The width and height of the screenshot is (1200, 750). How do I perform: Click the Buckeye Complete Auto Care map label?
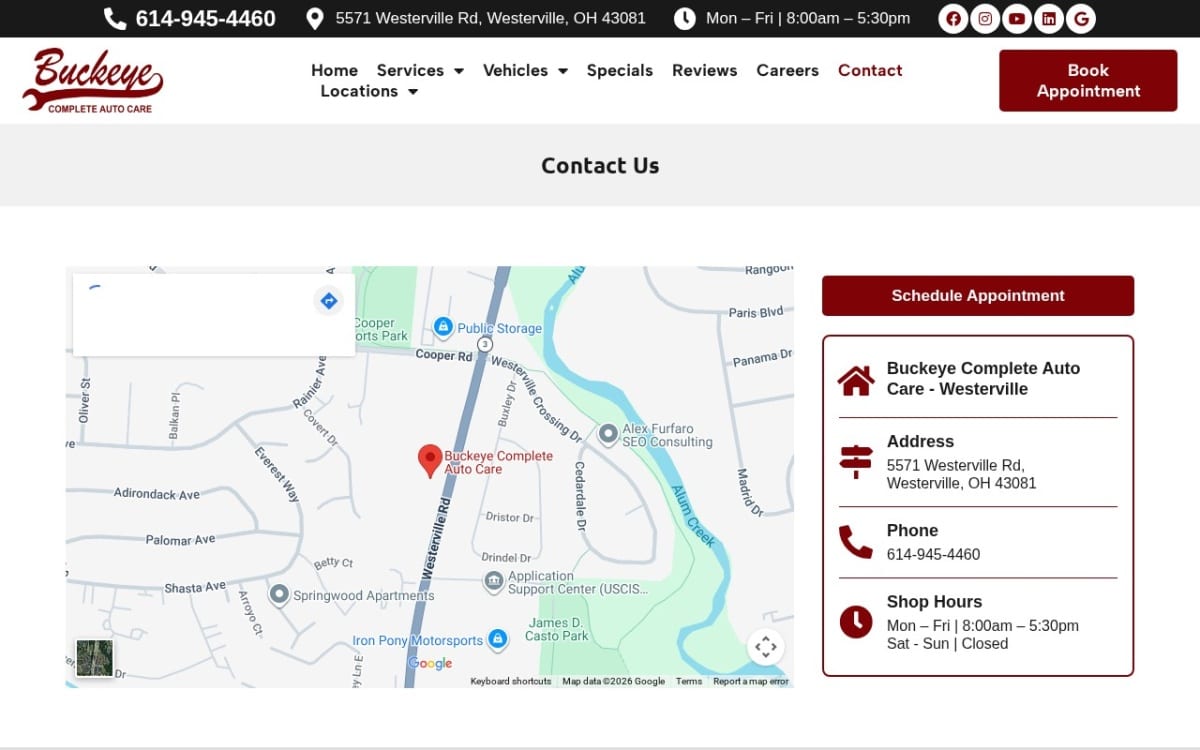click(x=498, y=462)
